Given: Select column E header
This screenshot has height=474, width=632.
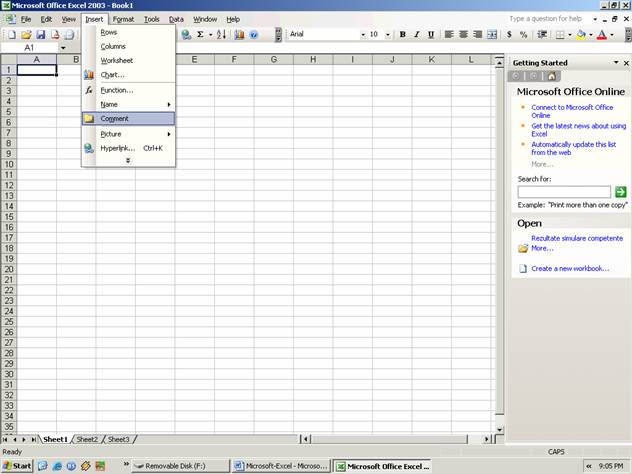Looking at the screenshot, I should pyautogui.click(x=194, y=60).
